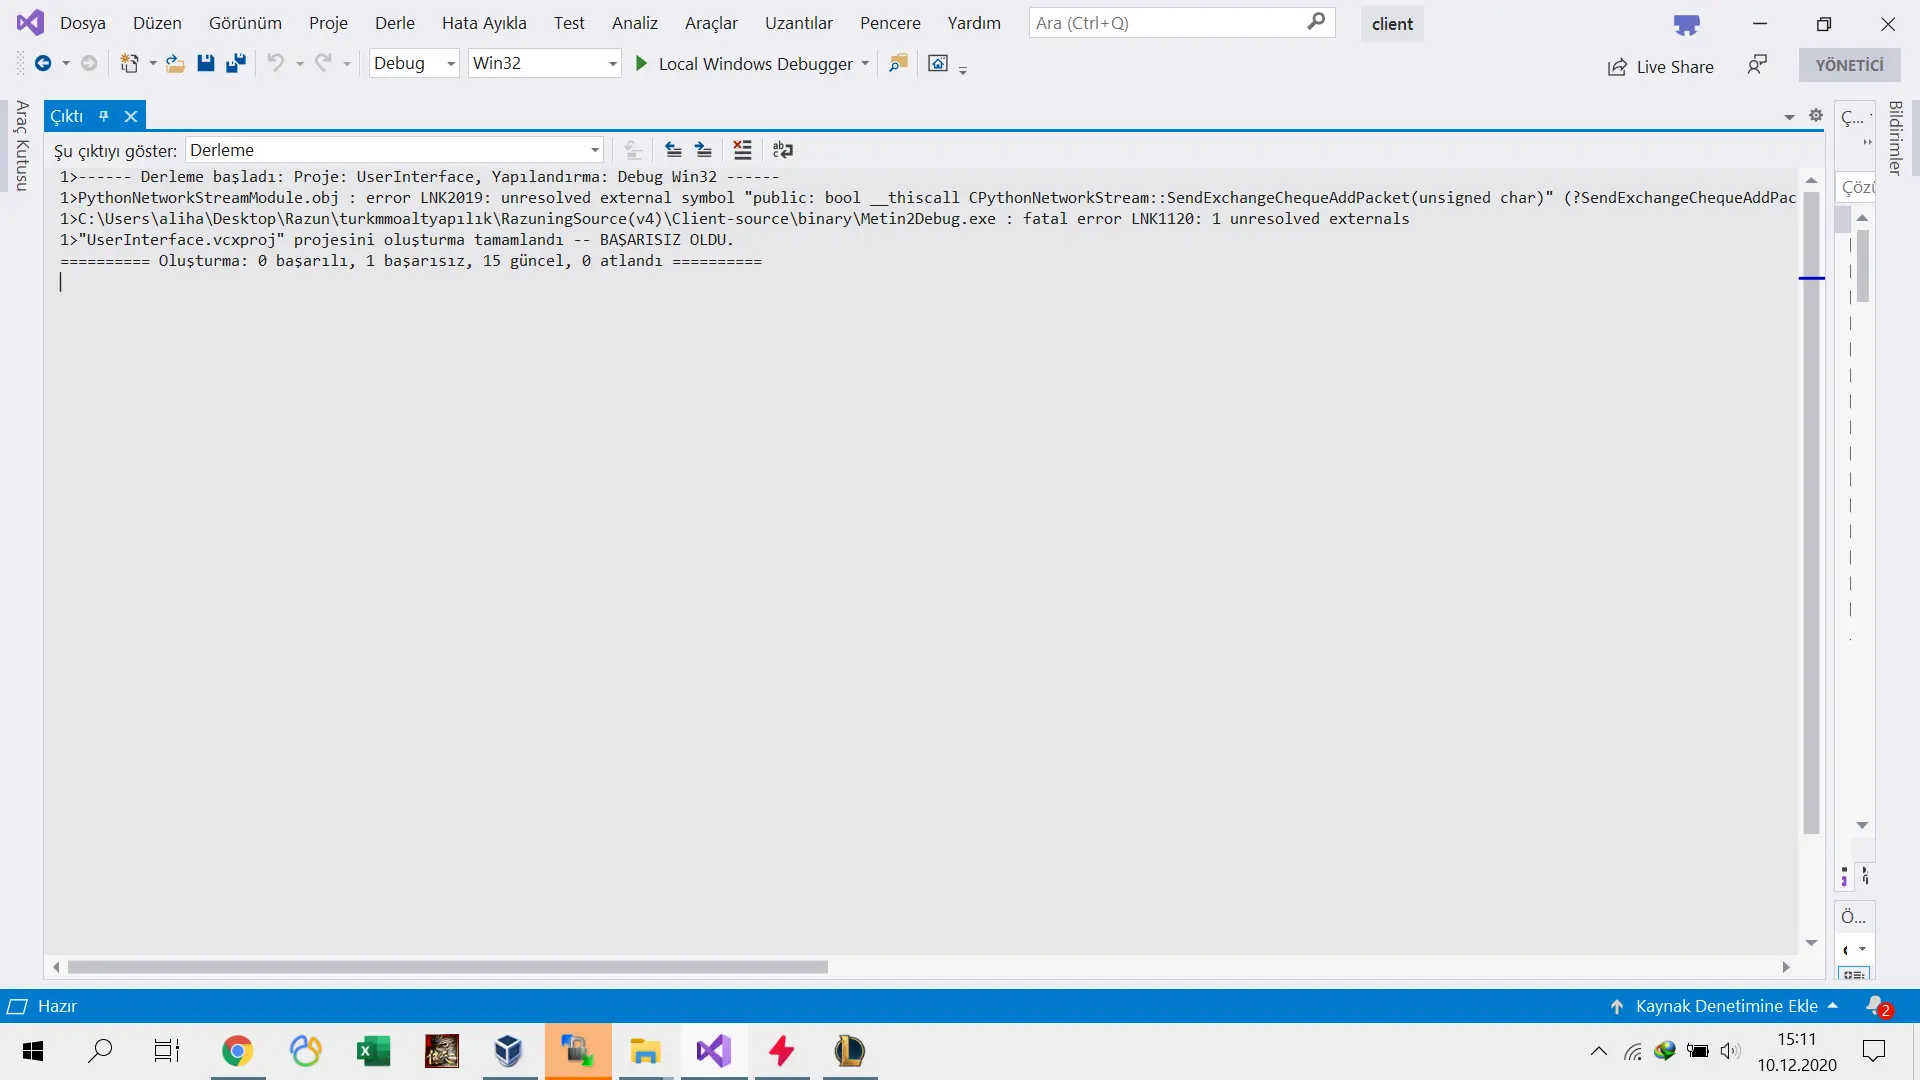Open the Derle menu
The image size is (1920, 1080).
pos(394,23)
